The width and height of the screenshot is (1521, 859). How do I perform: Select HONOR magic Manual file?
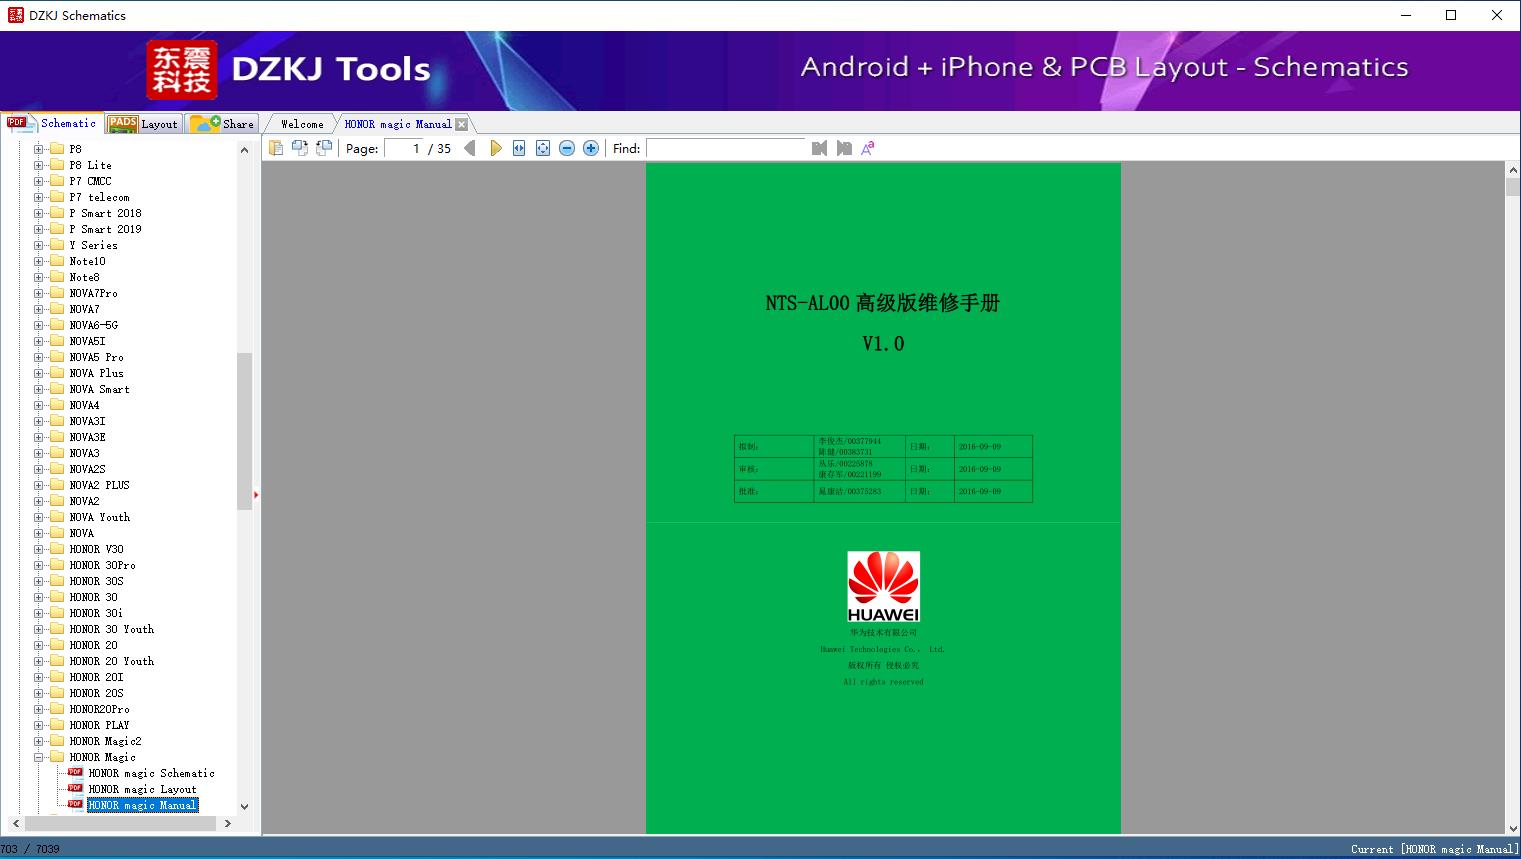[x=142, y=805]
